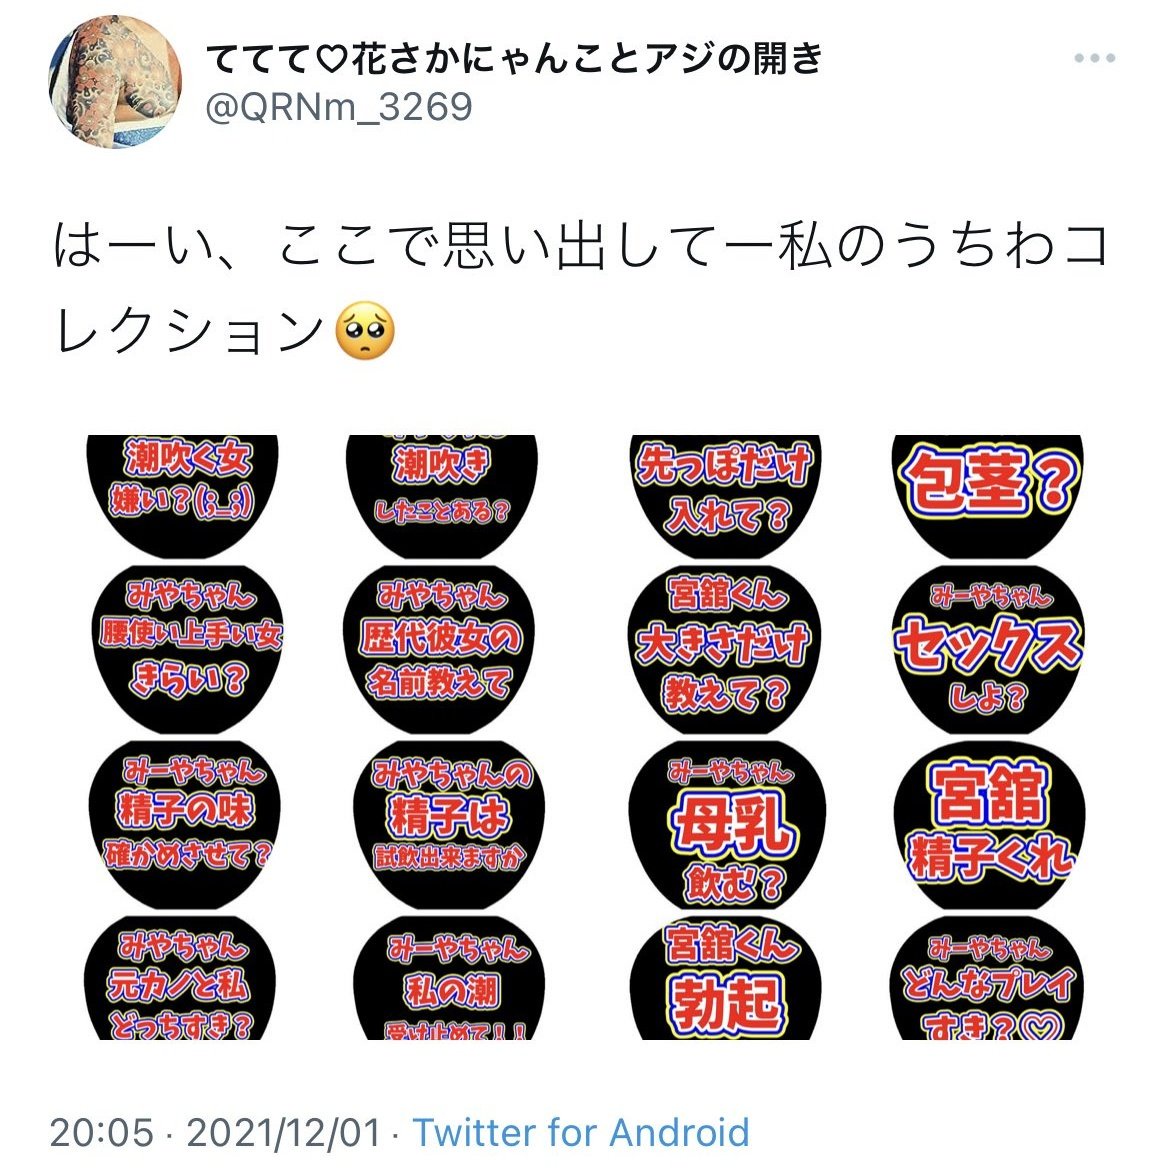Open the first attached image in the left column
1168x1168 pixels.
(183, 737)
